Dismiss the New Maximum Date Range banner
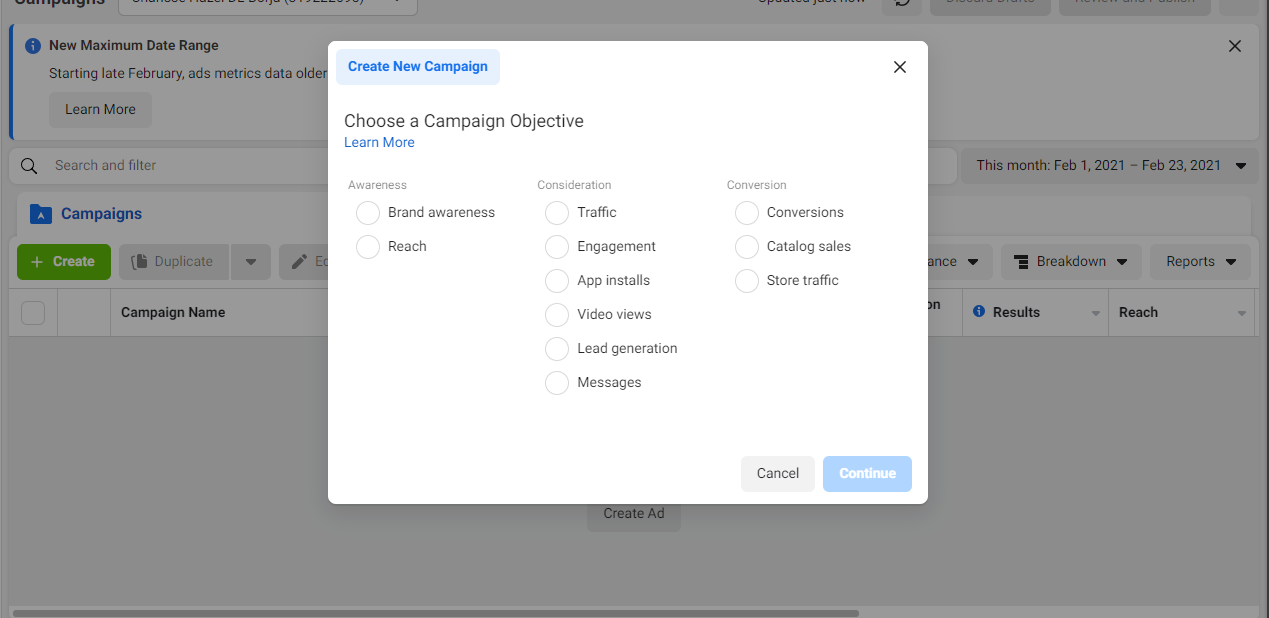The height and width of the screenshot is (618, 1269). pyautogui.click(x=1235, y=46)
